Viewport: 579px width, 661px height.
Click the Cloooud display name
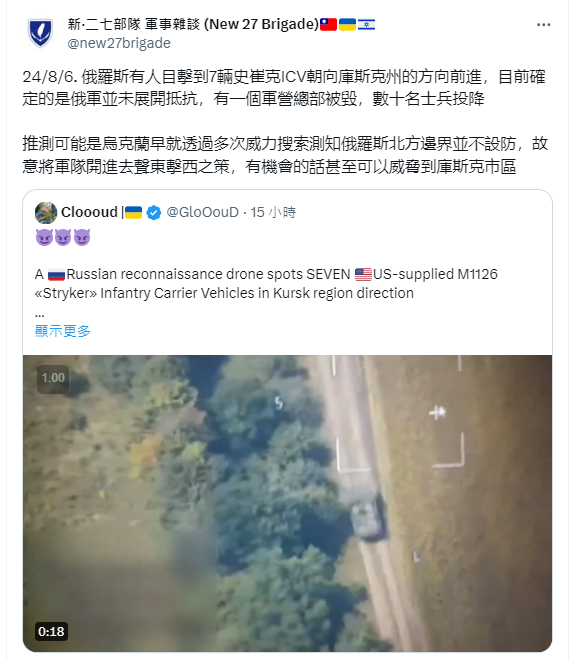(89, 212)
